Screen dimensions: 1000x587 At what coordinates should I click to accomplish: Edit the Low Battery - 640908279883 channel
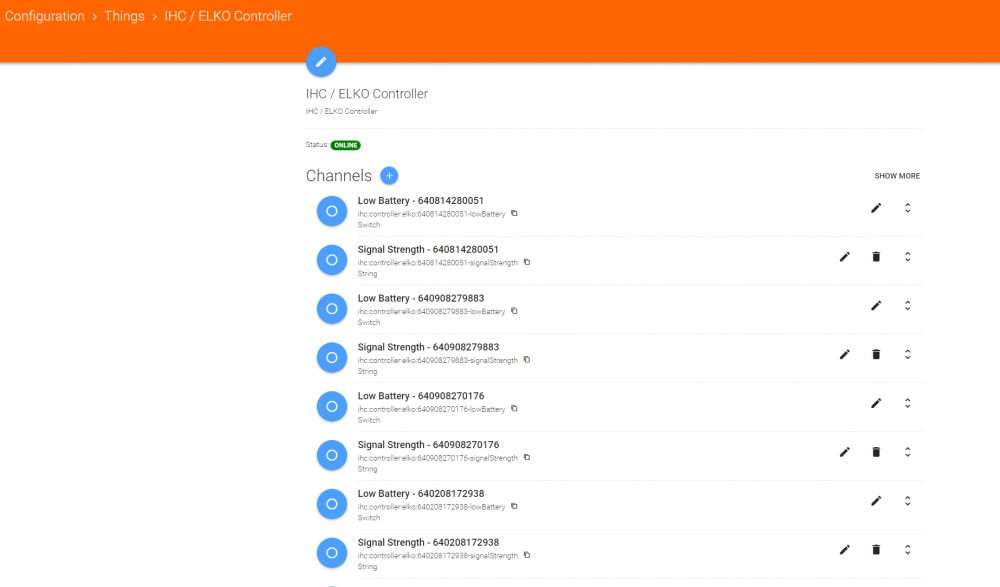[876, 306]
